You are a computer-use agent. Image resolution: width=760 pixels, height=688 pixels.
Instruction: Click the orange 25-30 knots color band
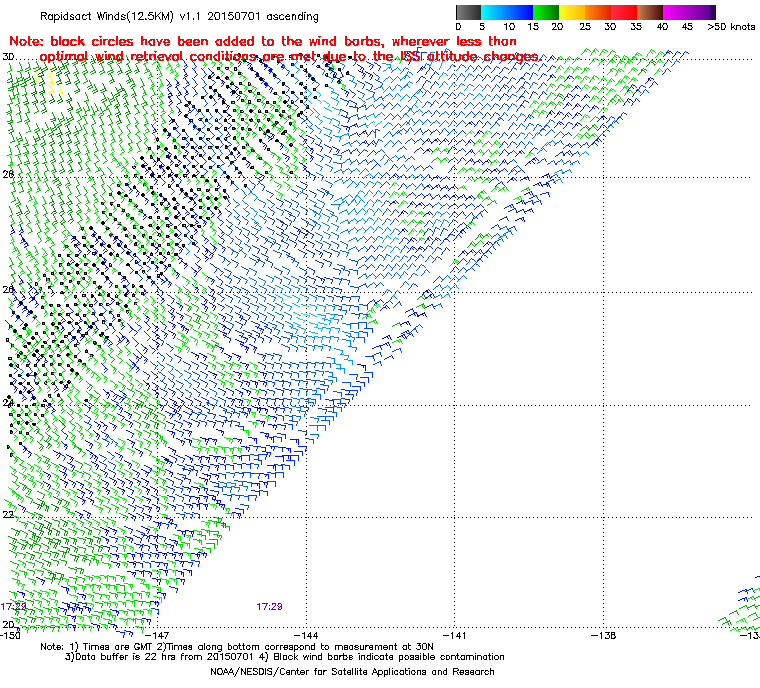598,12
